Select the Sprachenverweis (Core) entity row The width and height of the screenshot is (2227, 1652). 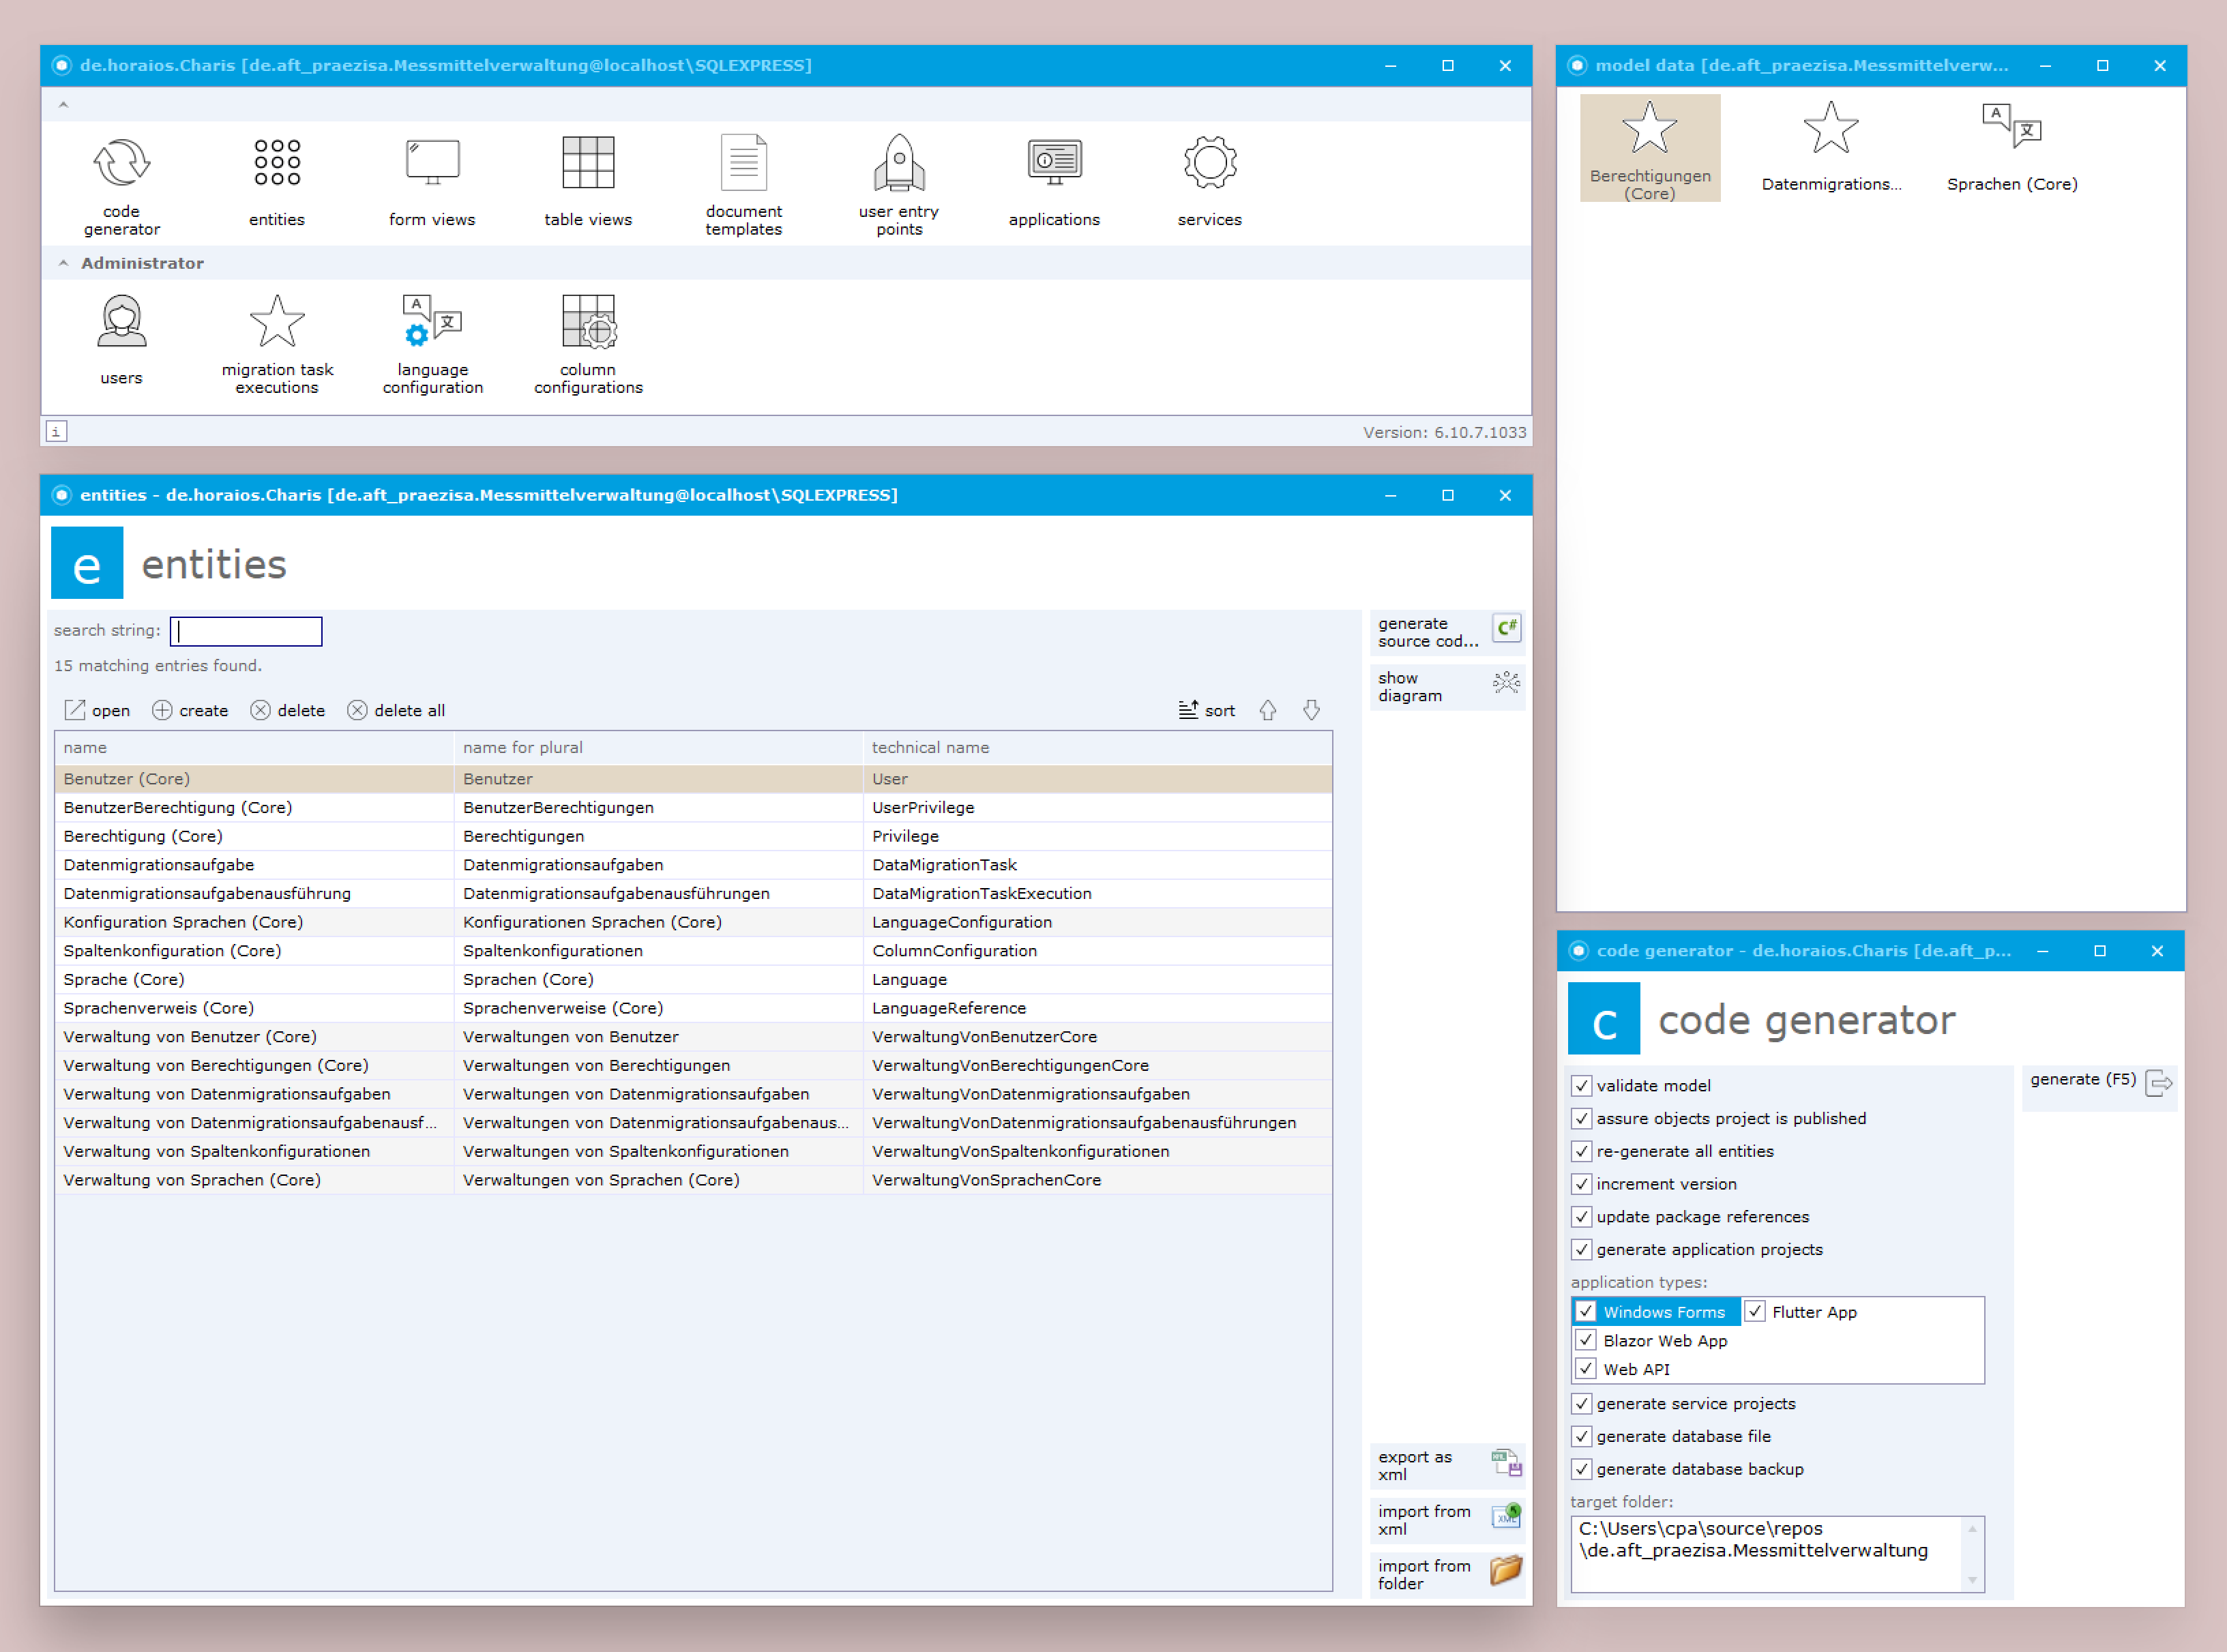click(693, 1008)
